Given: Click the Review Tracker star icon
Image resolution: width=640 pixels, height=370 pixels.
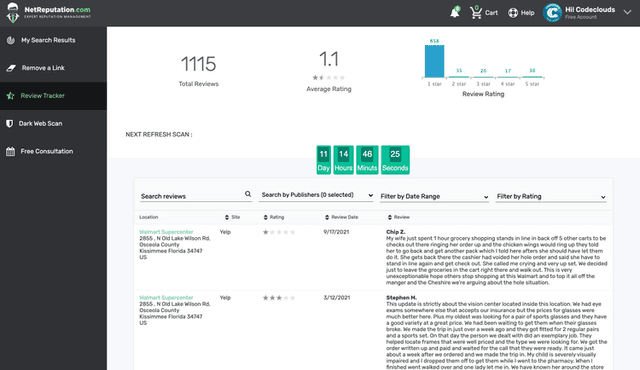Looking at the screenshot, I should (x=11, y=96).
